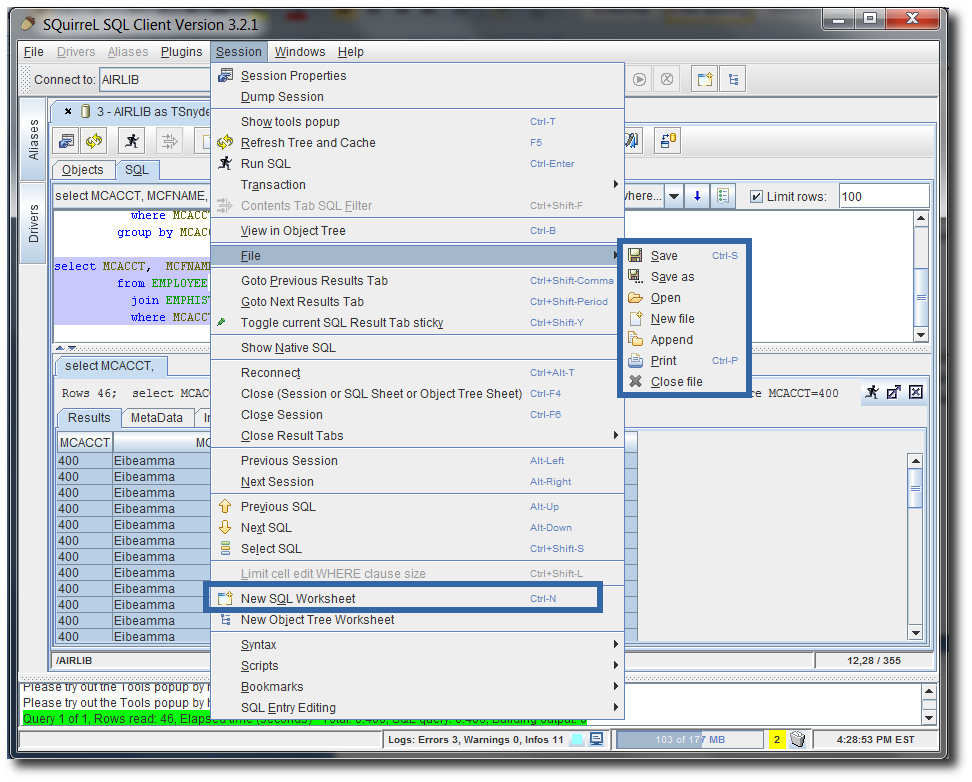Click New SQL Worksheet icon in main toolbar
Viewport: 972px width, 782px height.
[705, 79]
